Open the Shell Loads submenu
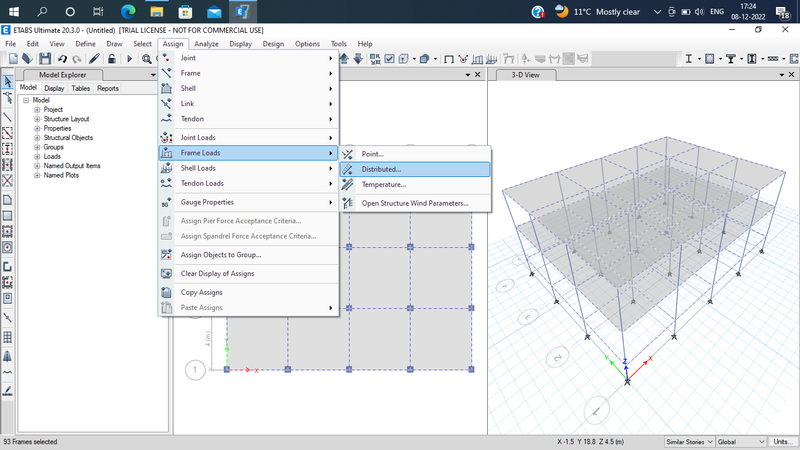Screen dimensions: 800x450 [x=248, y=168]
